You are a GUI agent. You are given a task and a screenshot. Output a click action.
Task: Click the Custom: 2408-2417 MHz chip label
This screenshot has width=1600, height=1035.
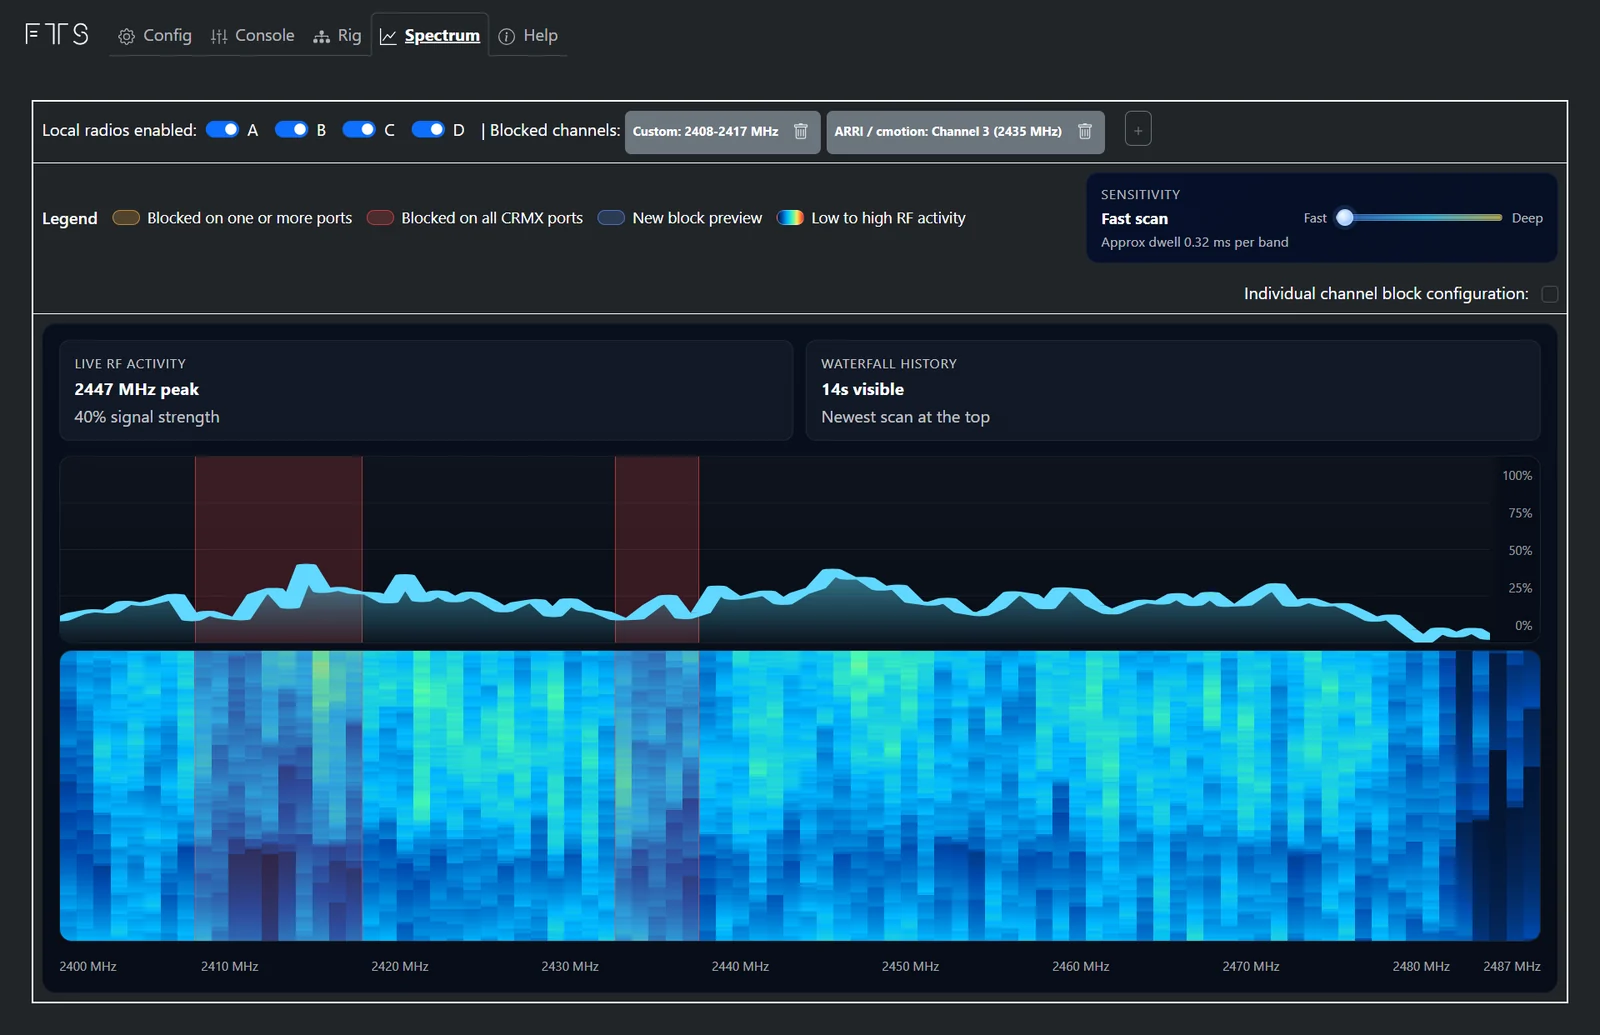(705, 131)
